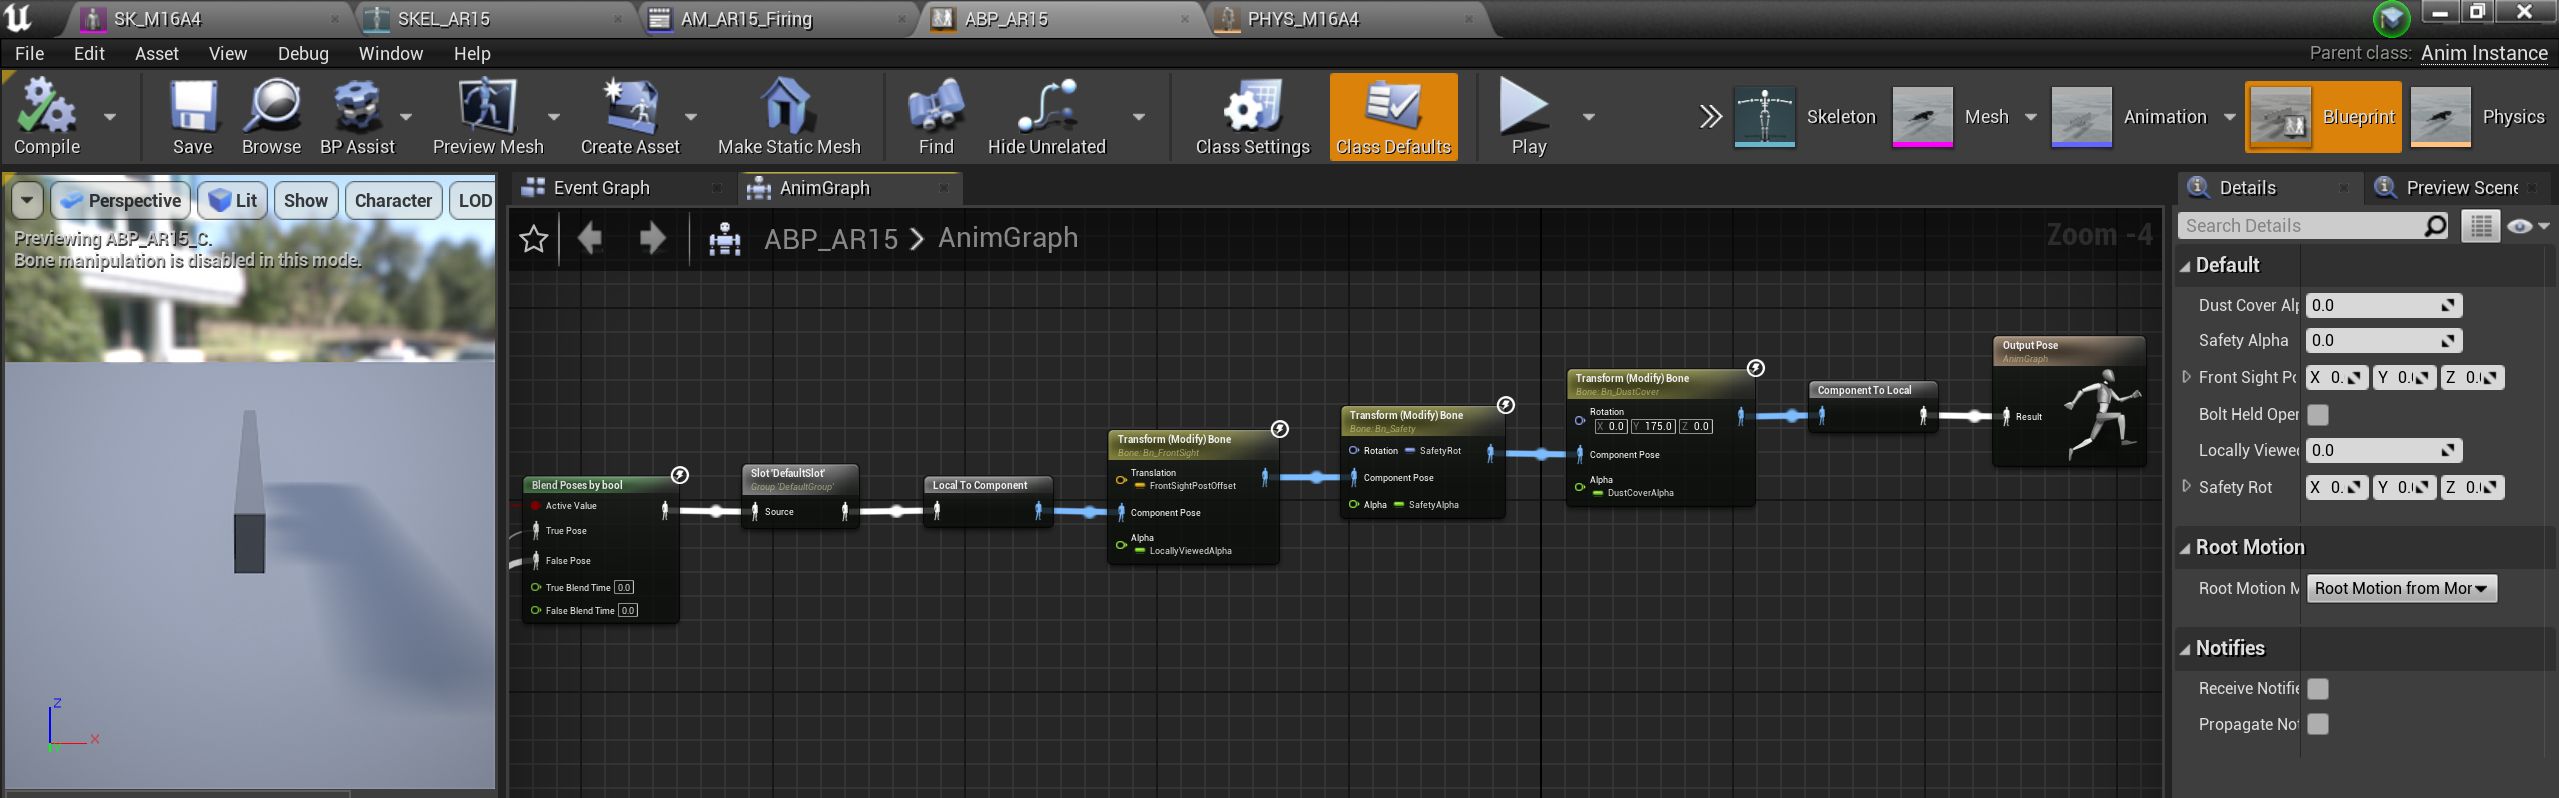
Task: Click Anim Instance parent class link
Action: pyautogui.click(x=2484, y=54)
